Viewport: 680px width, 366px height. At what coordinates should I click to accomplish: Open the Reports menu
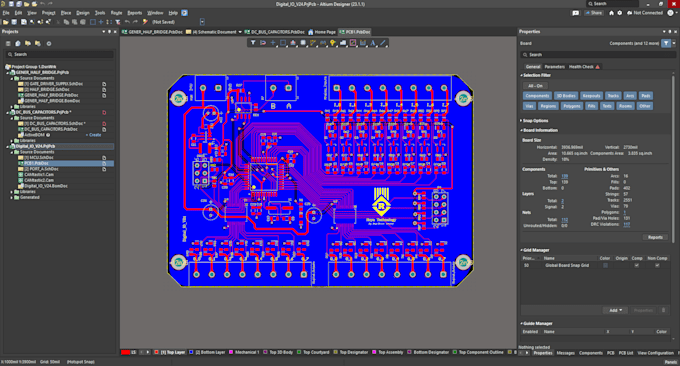134,13
